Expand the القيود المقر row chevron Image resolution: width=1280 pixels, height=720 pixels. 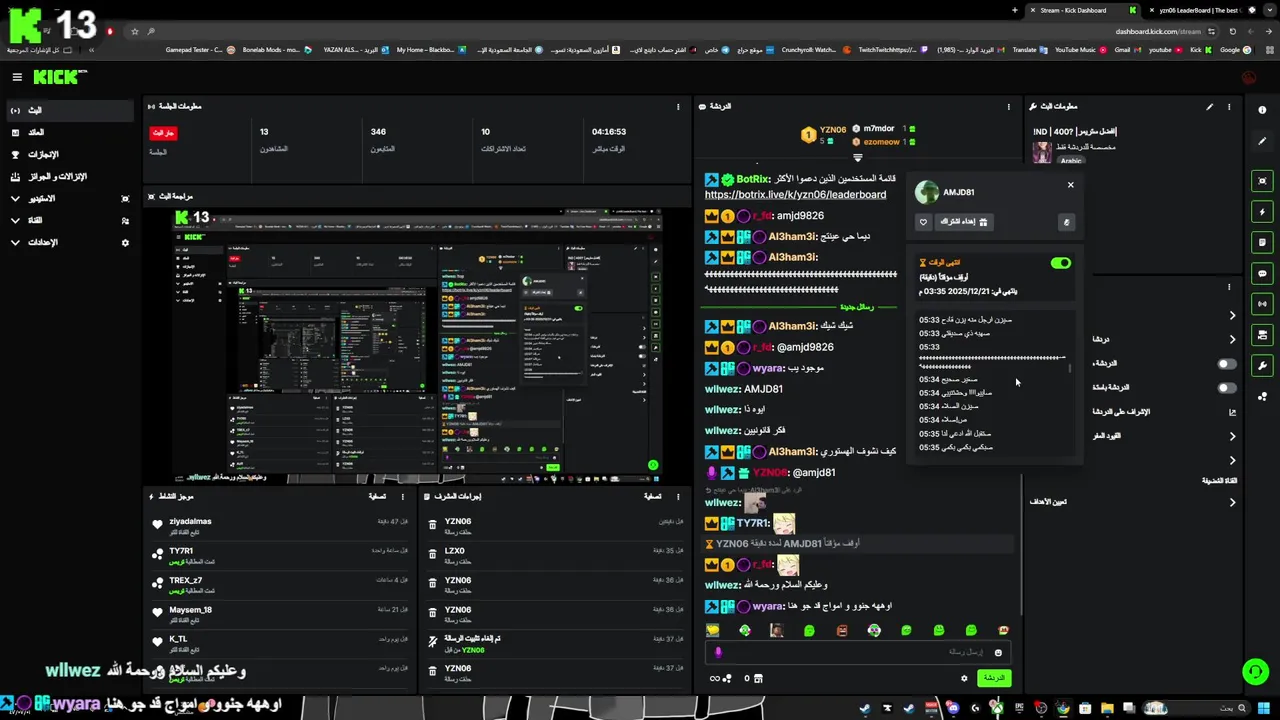click(x=1232, y=436)
